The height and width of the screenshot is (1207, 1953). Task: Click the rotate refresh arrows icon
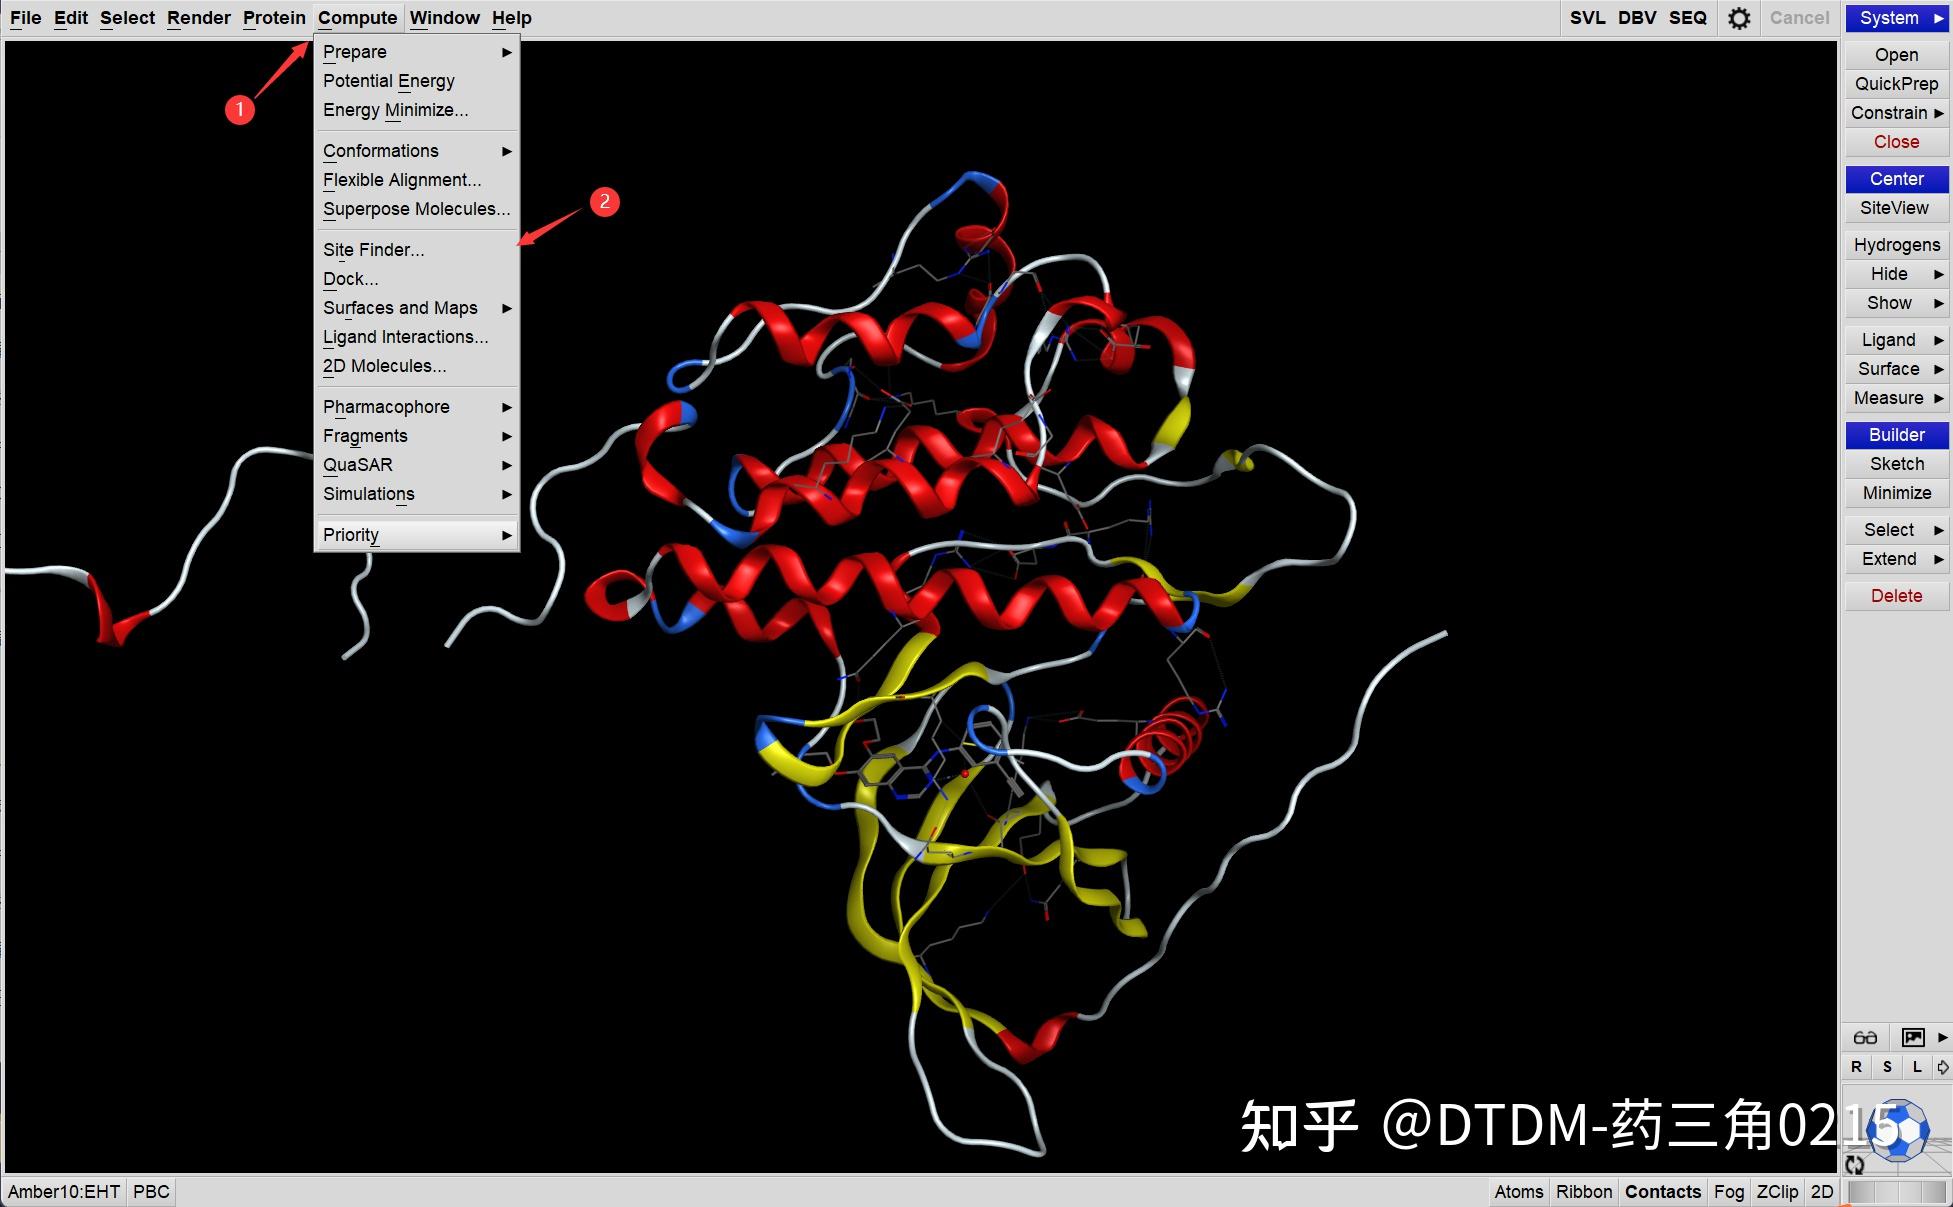[x=1855, y=1164]
